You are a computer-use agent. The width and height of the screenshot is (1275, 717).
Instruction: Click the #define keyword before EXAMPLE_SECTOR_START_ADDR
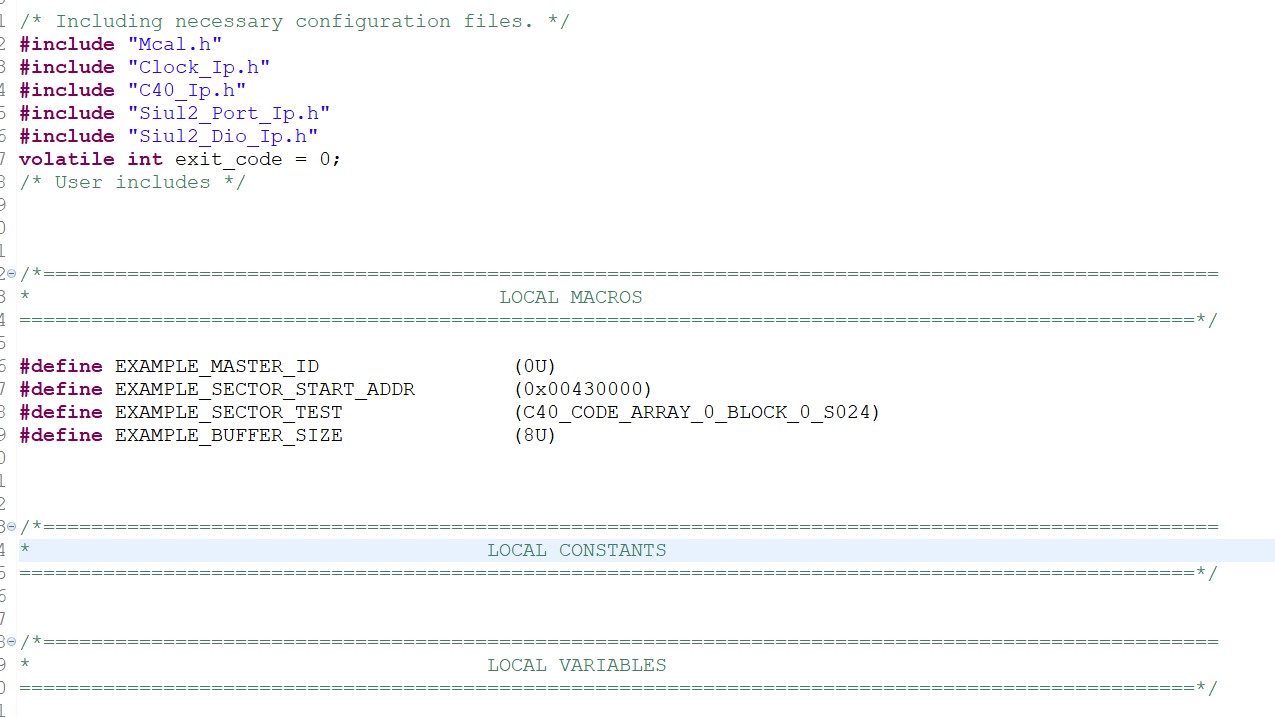click(x=61, y=389)
